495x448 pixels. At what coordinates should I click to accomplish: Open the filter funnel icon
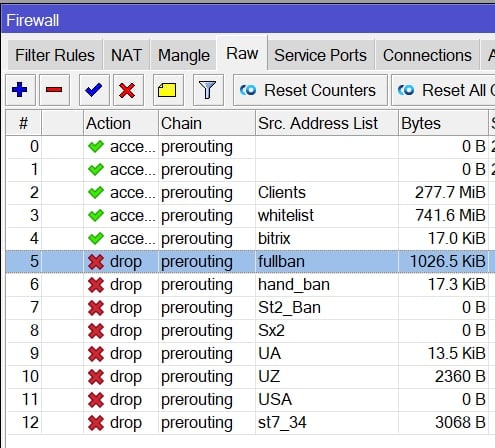208,90
